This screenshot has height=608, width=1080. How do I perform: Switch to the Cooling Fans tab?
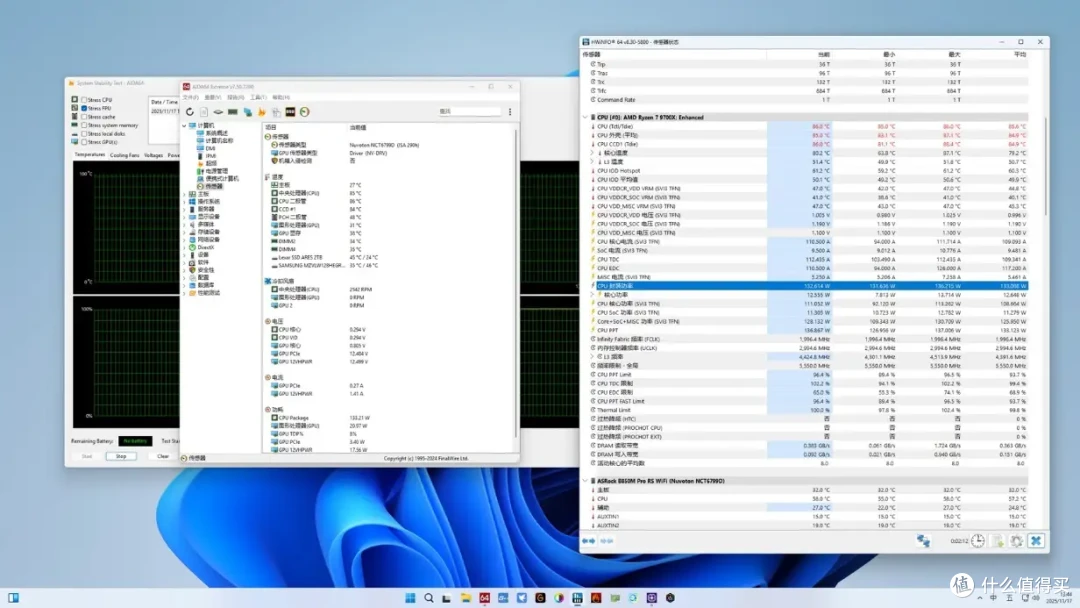(x=125, y=156)
